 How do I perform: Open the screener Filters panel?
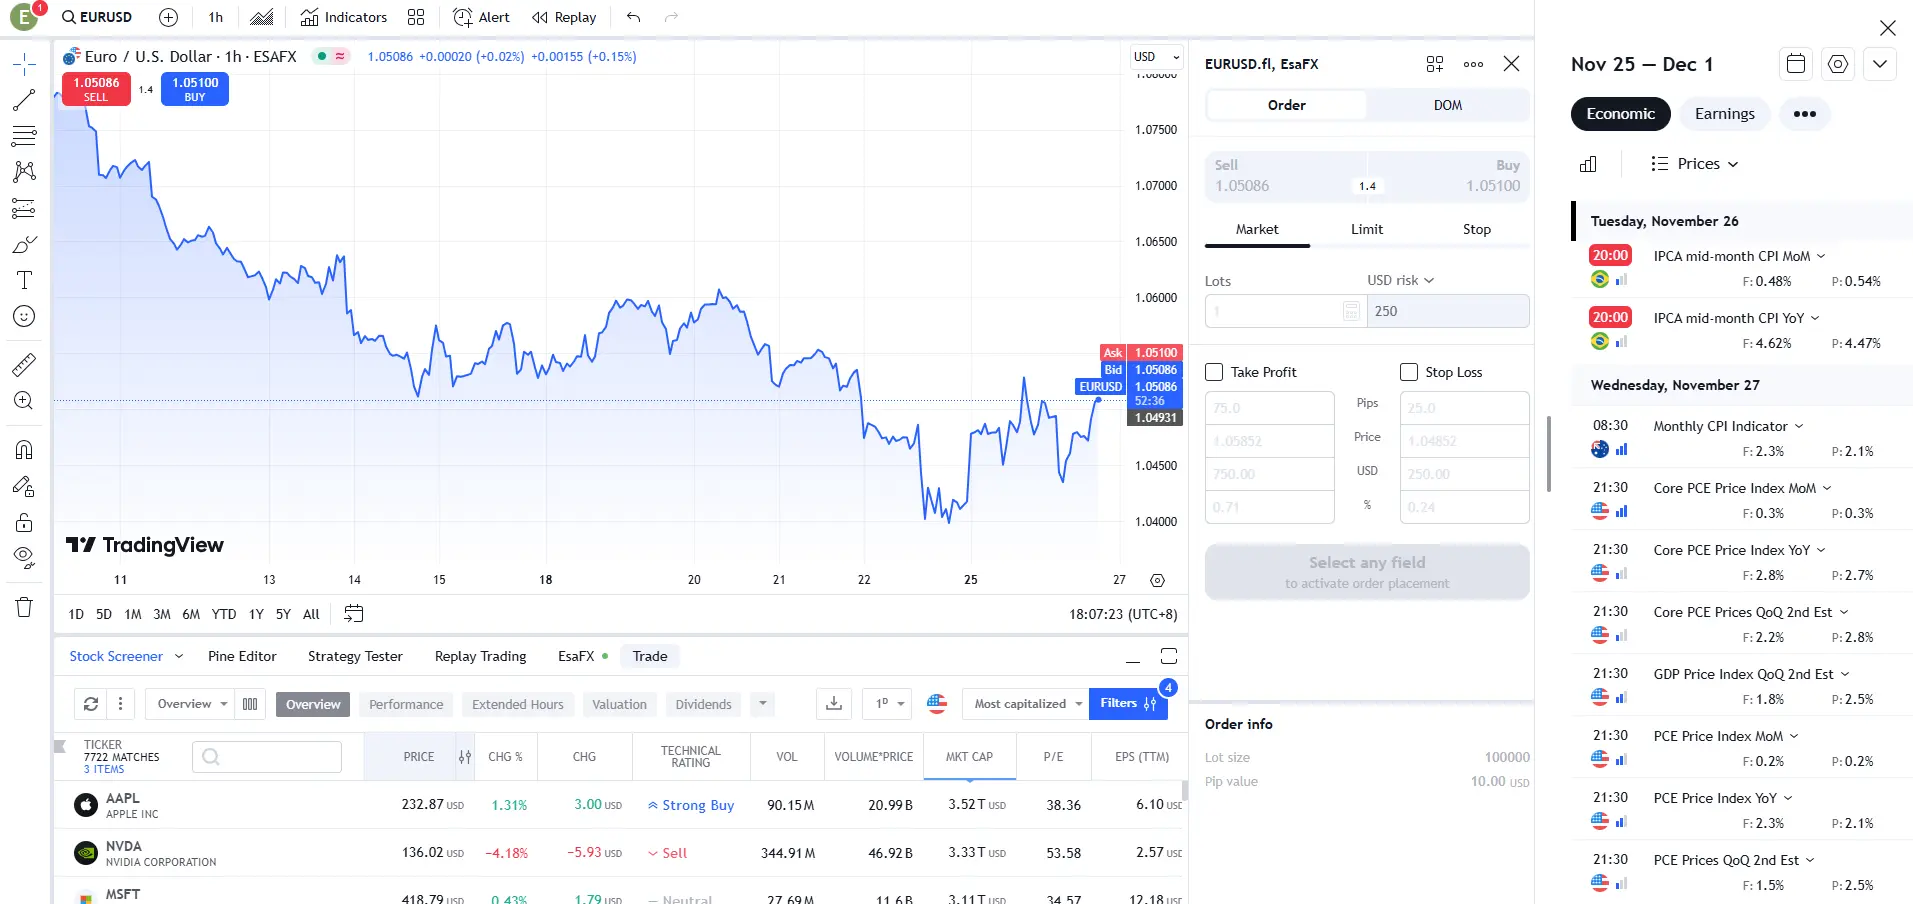[x=1128, y=704]
